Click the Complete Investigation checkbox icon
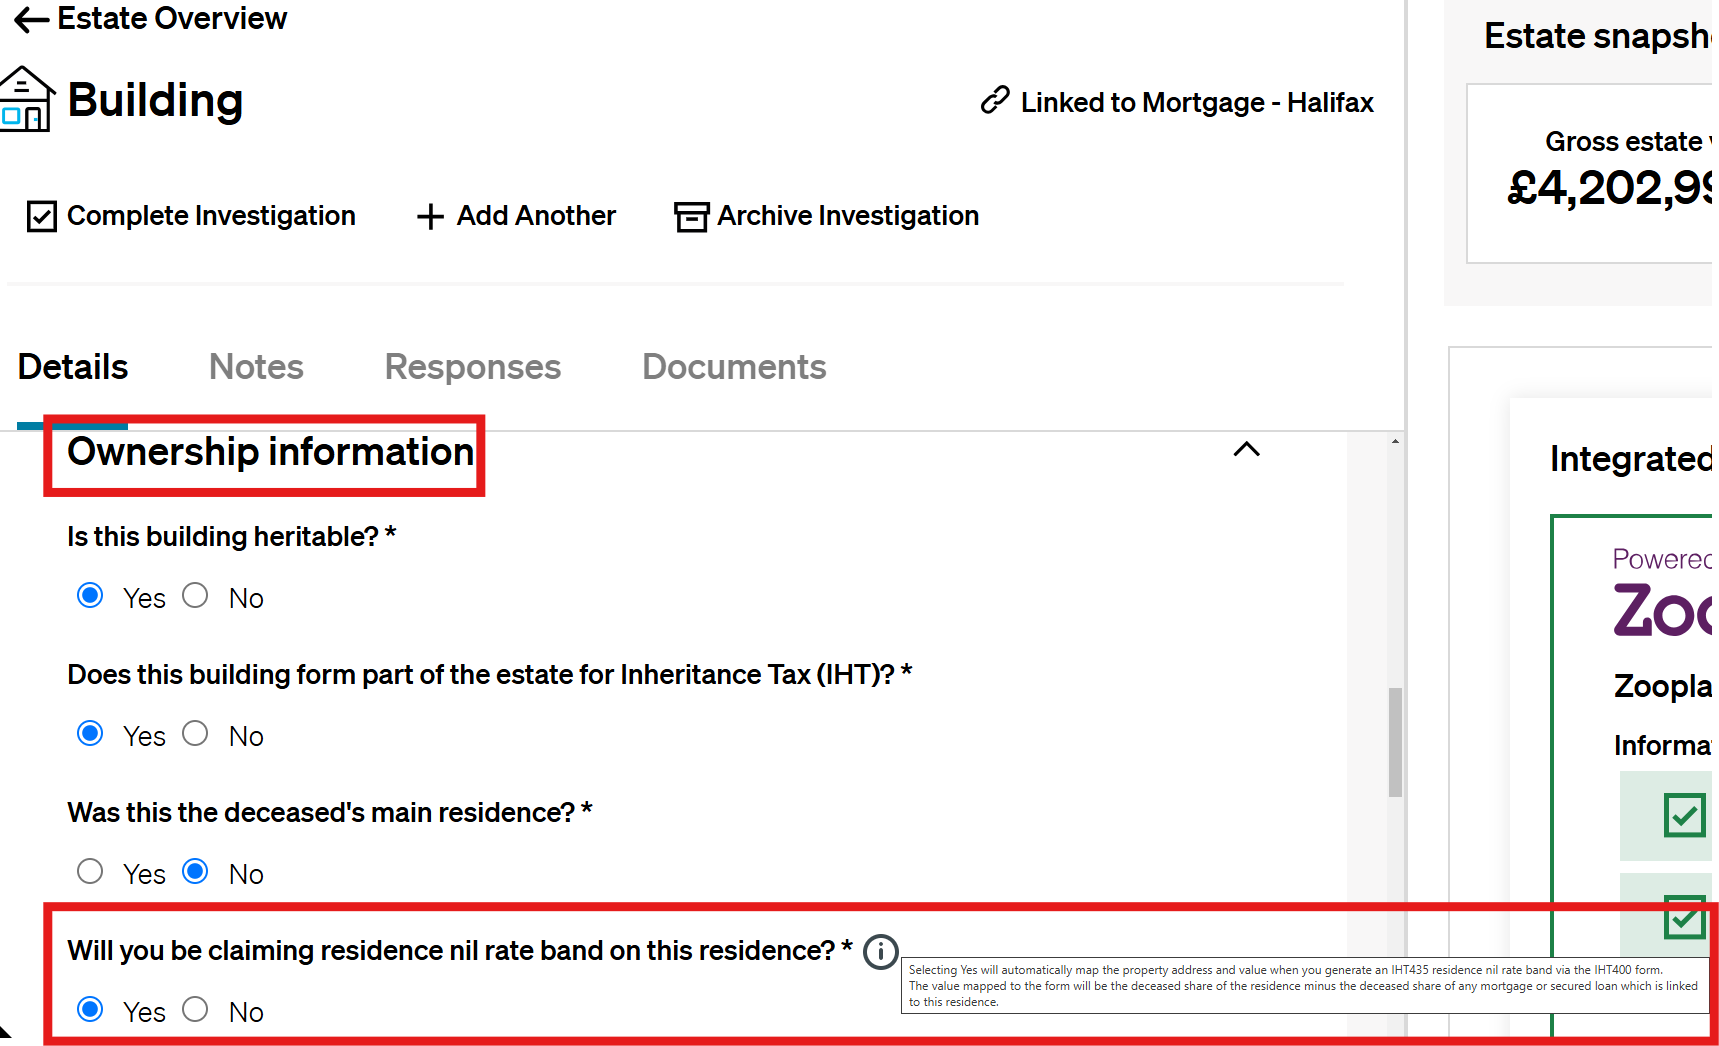Screen dimensions: 1719x1046 pos(42,216)
